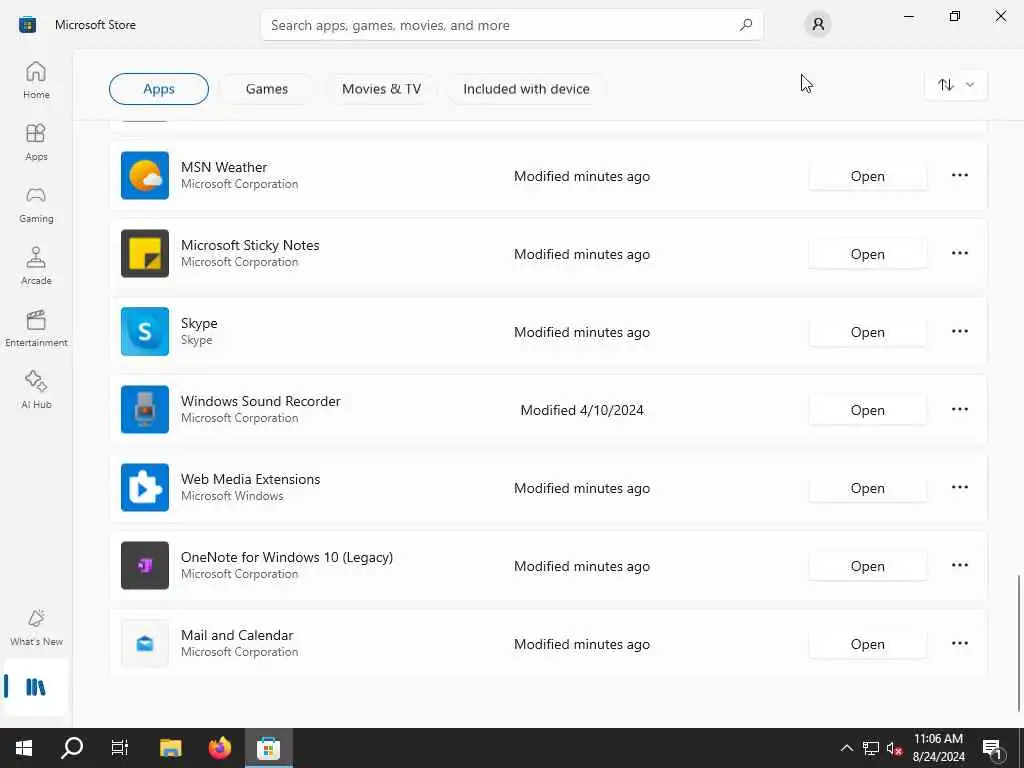Open more options for Skype
The image size is (1024, 768).
point(959,331)
